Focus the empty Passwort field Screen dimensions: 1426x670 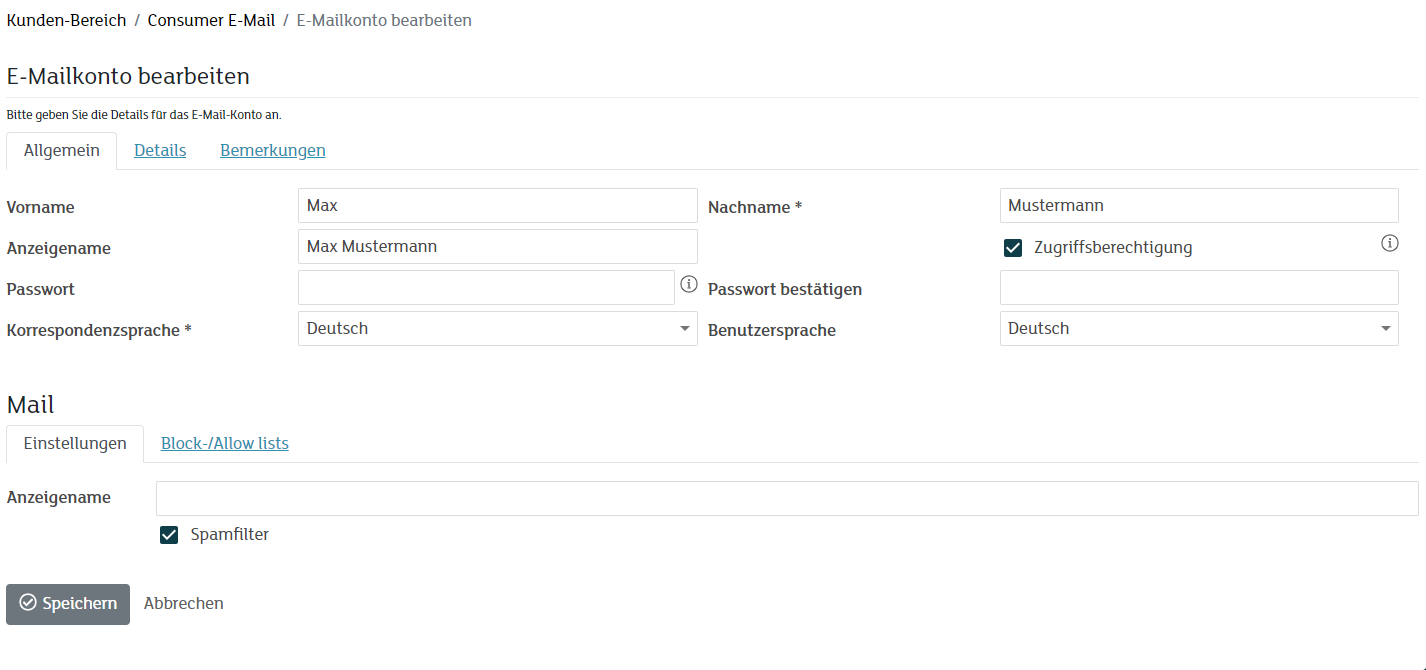[487, 288]
